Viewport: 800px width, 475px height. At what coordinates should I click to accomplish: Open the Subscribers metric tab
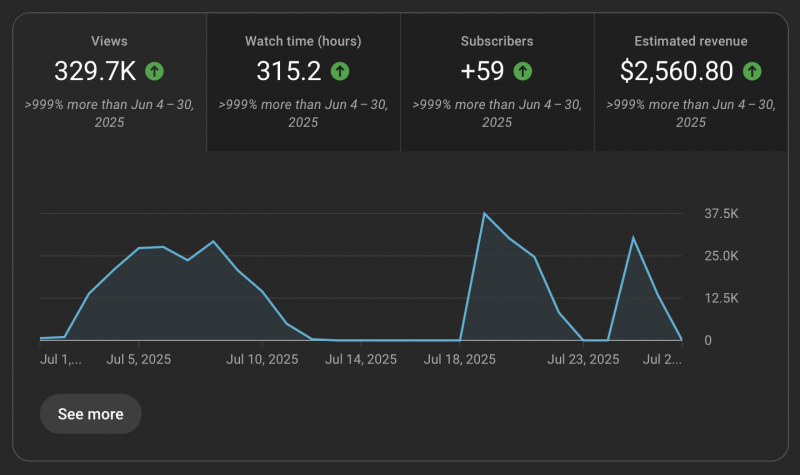(497, 82)
